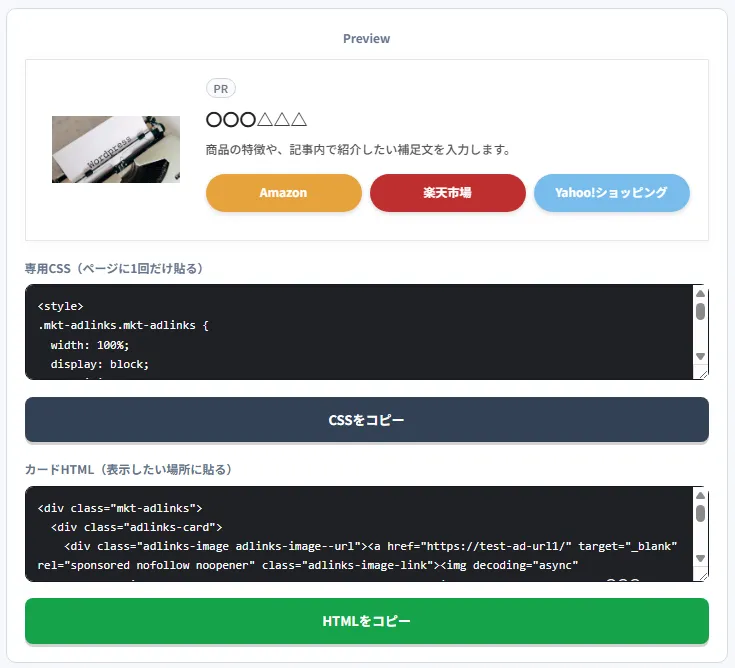This screenshot has height=668, width=735.
Task: Click scroll-down arrow of CSS code box
Action: 700,356
